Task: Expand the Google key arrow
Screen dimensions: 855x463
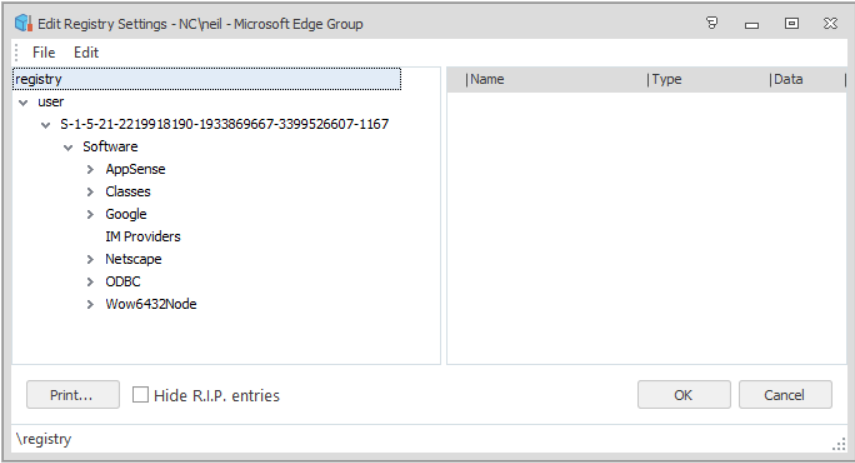Action: tap(90, 215)
